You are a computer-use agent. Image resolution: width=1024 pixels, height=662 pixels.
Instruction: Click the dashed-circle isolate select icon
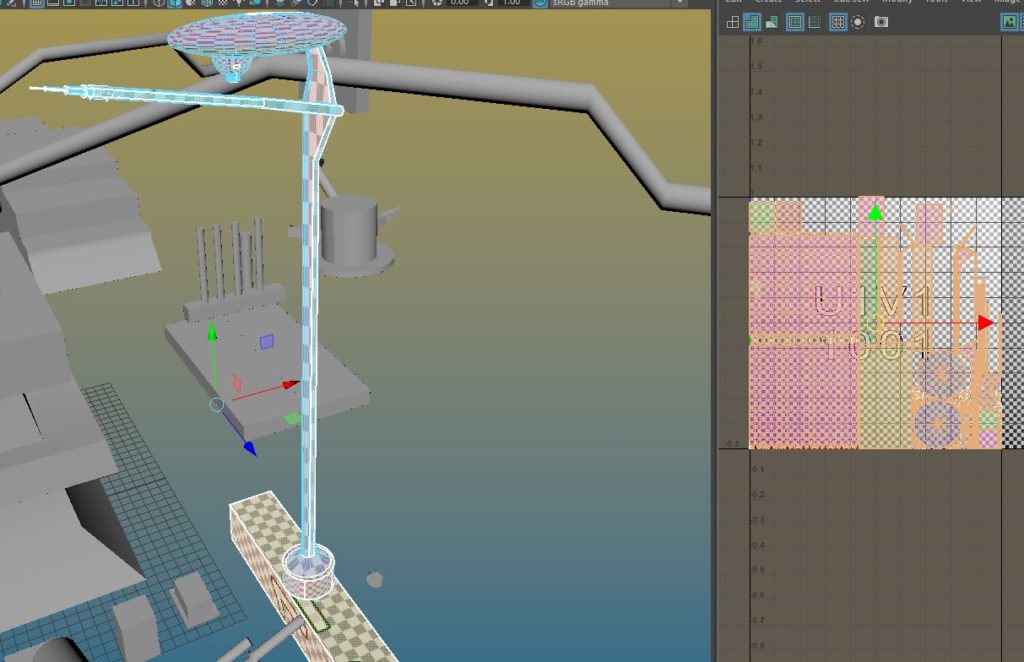(858, 22)
